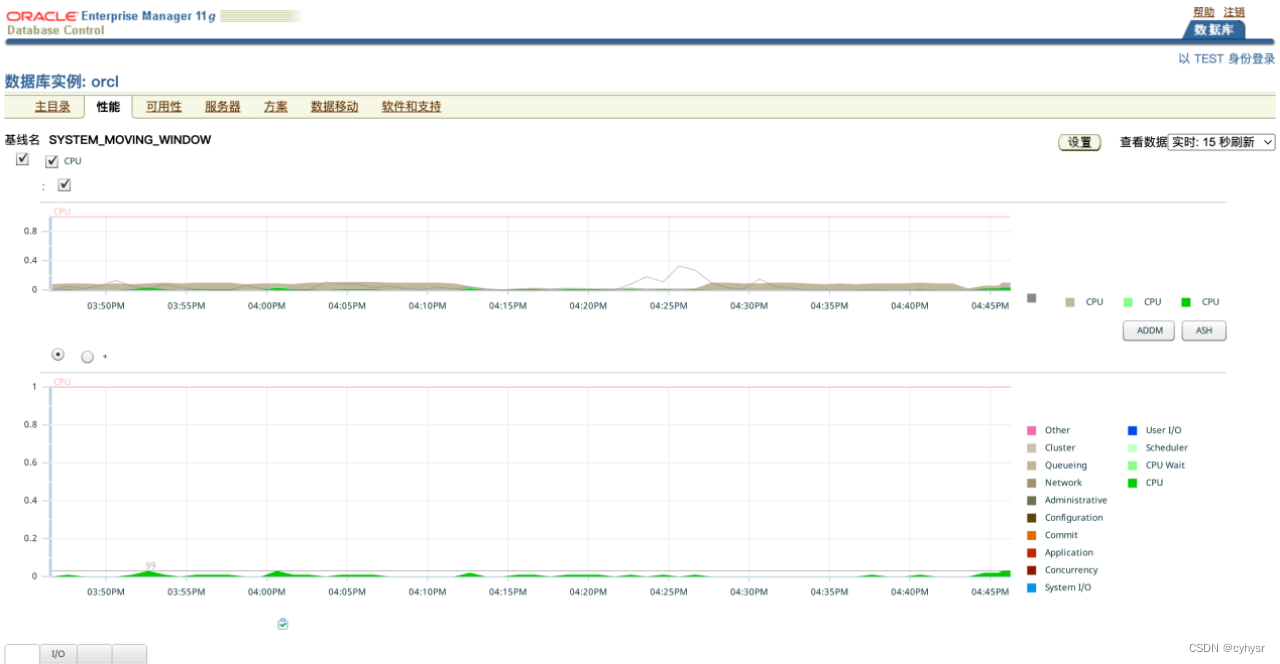
Task: Switch to the 性能 tab
Action: click(108, 106)
